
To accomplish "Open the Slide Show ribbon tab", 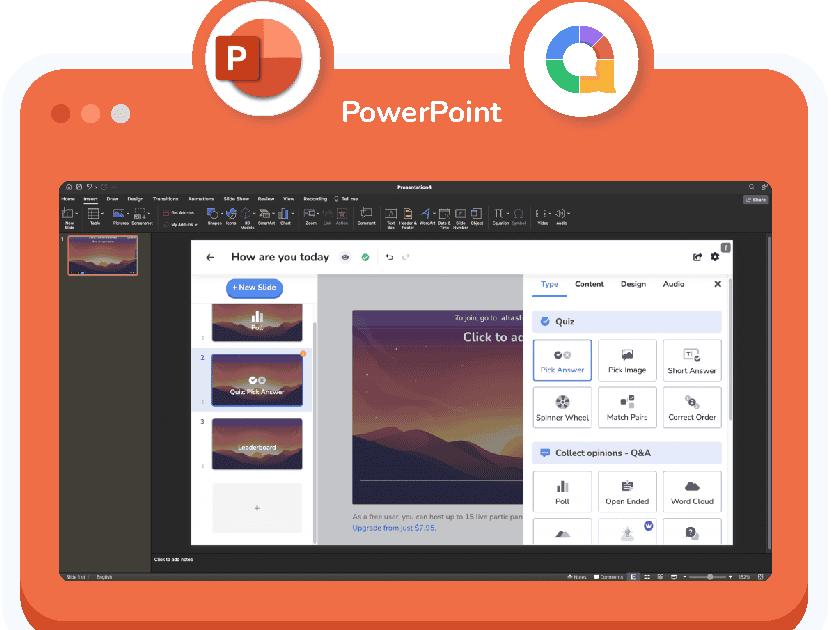I will coord(236,199).
